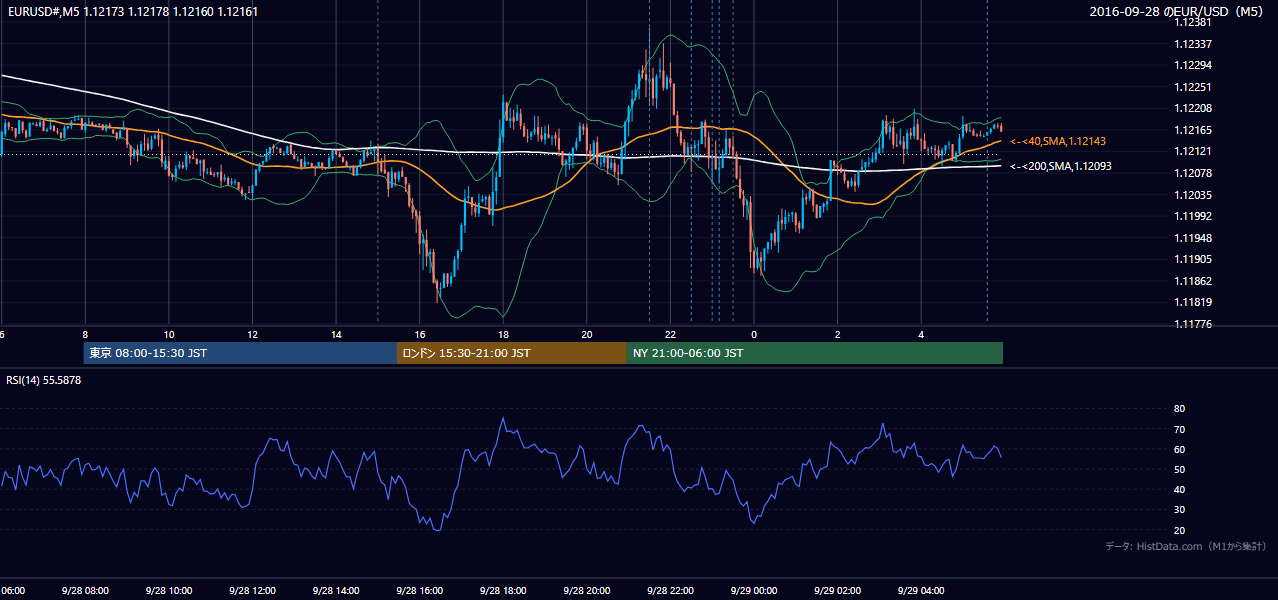
Task: Click price axis value 1.12208
Action: coord(1192,108)
